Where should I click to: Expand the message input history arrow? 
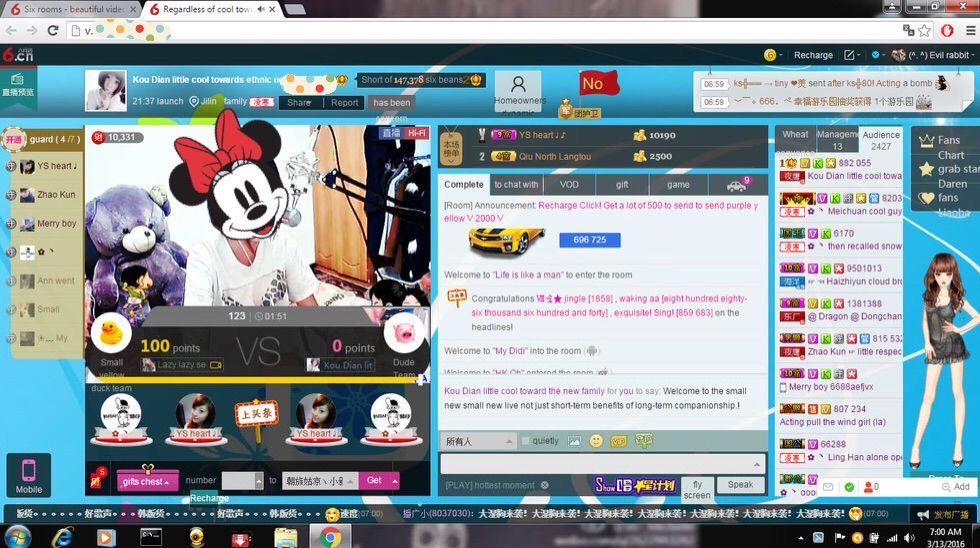(x=757, y=464)
